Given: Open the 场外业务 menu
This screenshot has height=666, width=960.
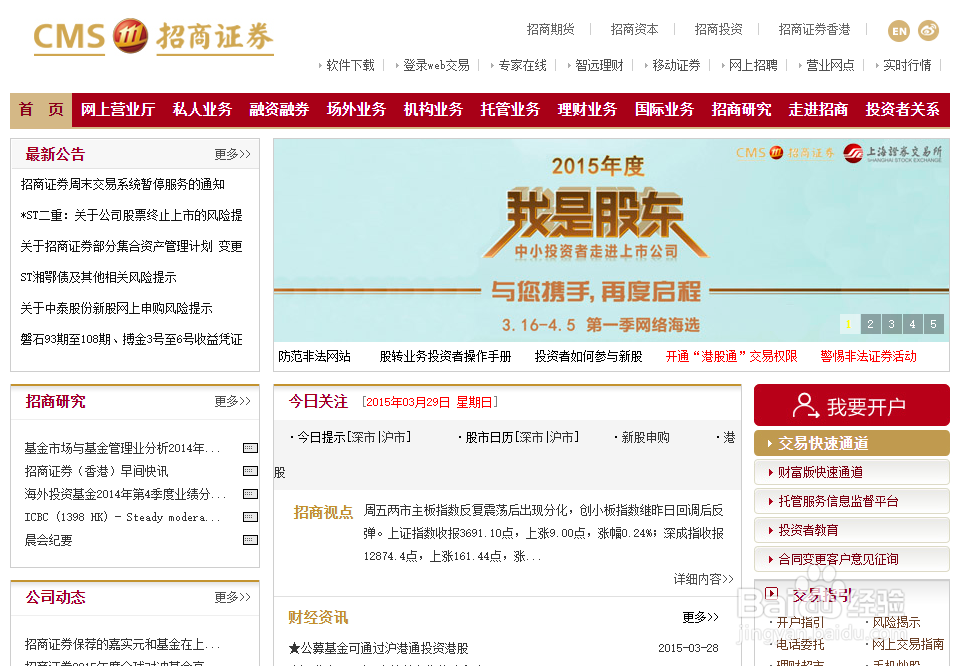Looking at the screenshot, I should (x=356, y=110).
